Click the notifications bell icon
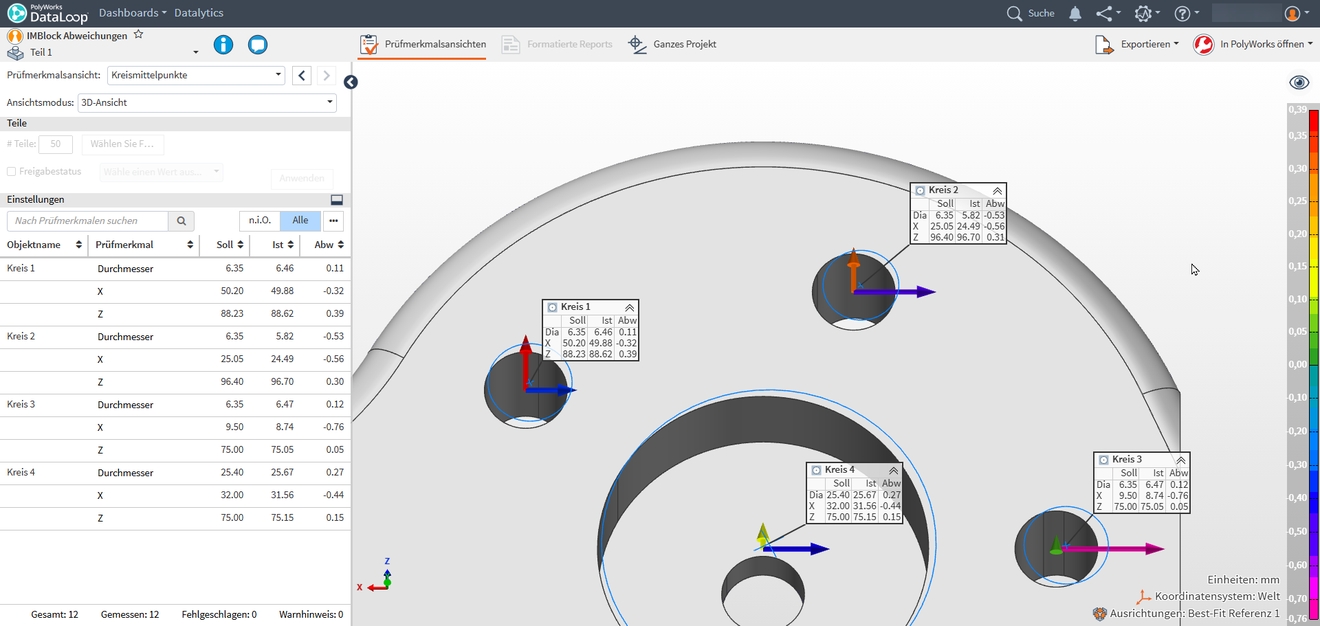 click(1075, 13)
